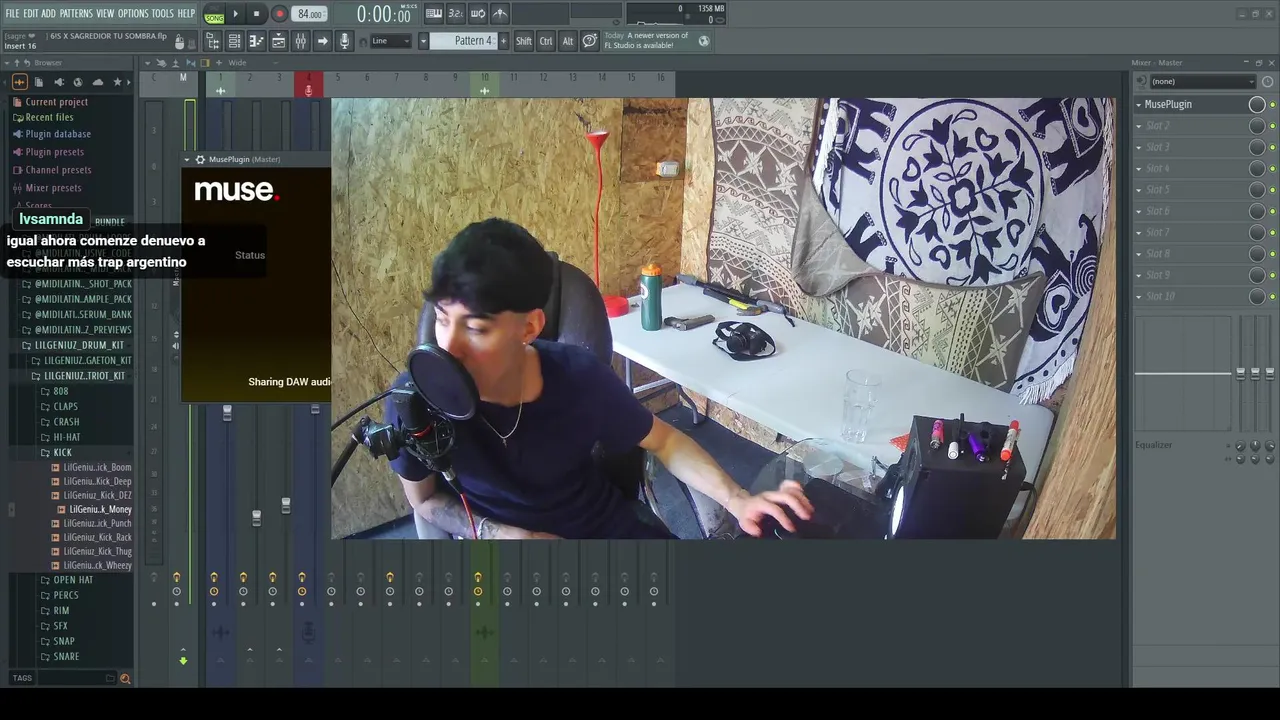Screen dimensions: 1280x720
Task: Expand the SNARE folder
Action: coord(66,656)
